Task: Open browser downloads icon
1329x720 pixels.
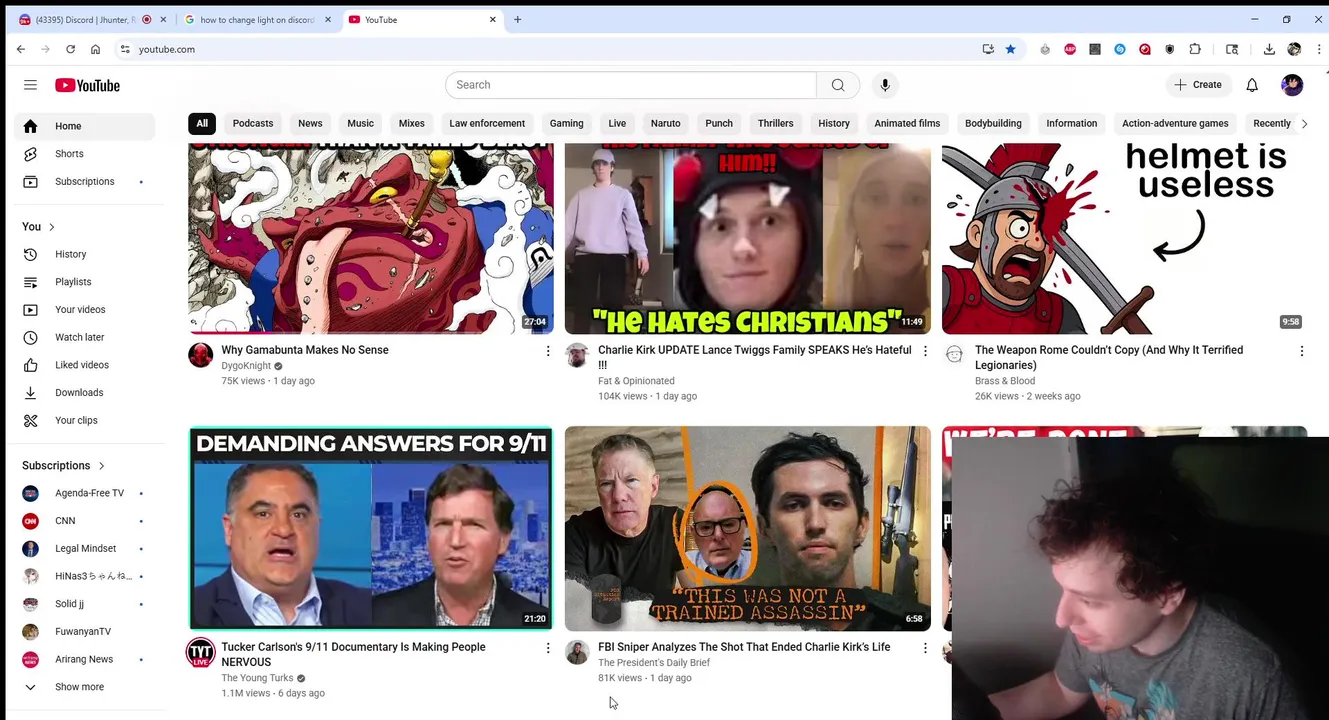Action: (1269, 49)
